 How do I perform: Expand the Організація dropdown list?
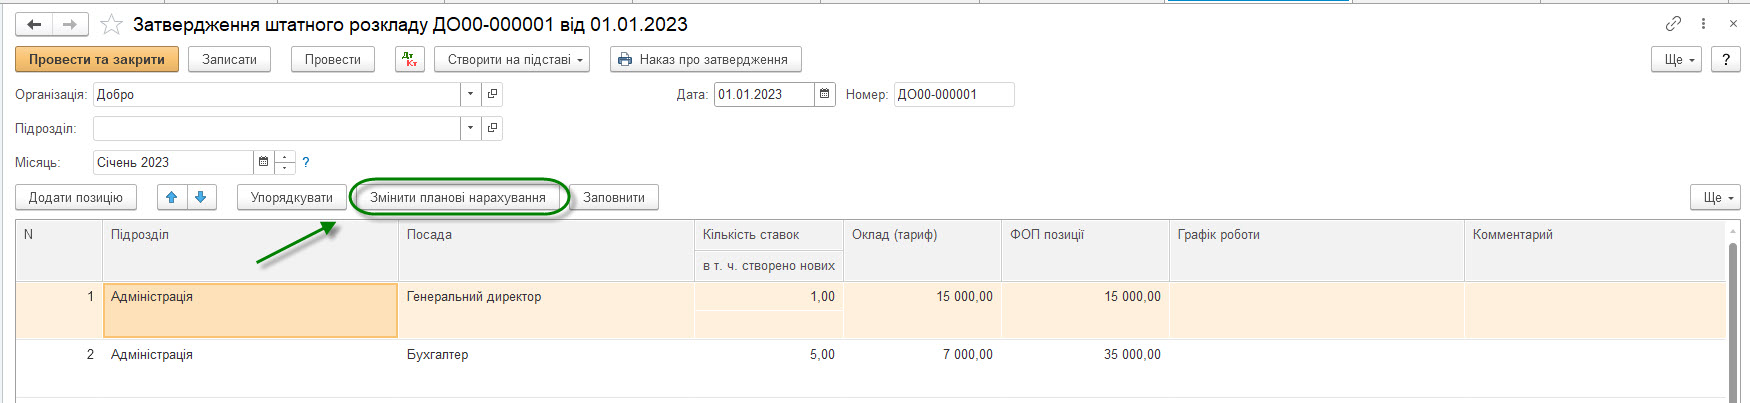click(x=470, y=94)
